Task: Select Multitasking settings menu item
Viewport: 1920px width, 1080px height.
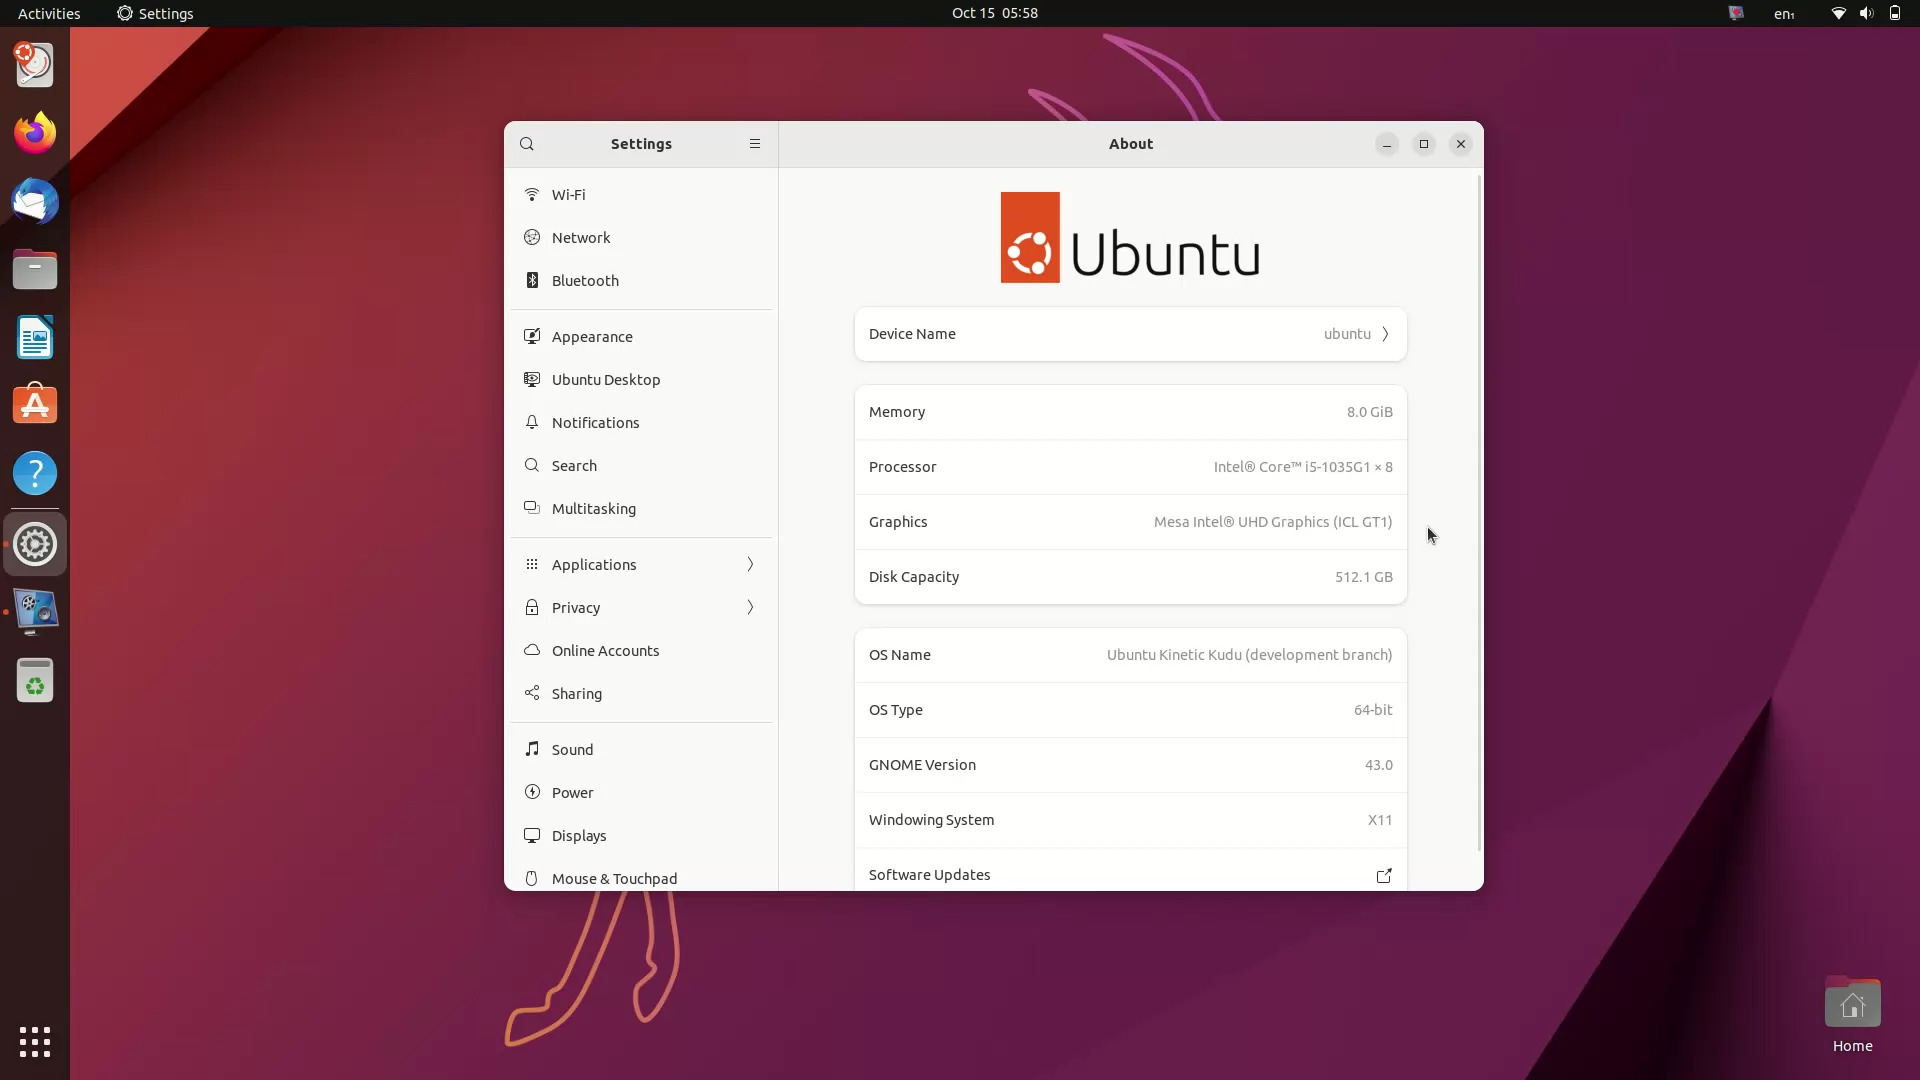Action: pyautogui.click(x=593, y=508)
